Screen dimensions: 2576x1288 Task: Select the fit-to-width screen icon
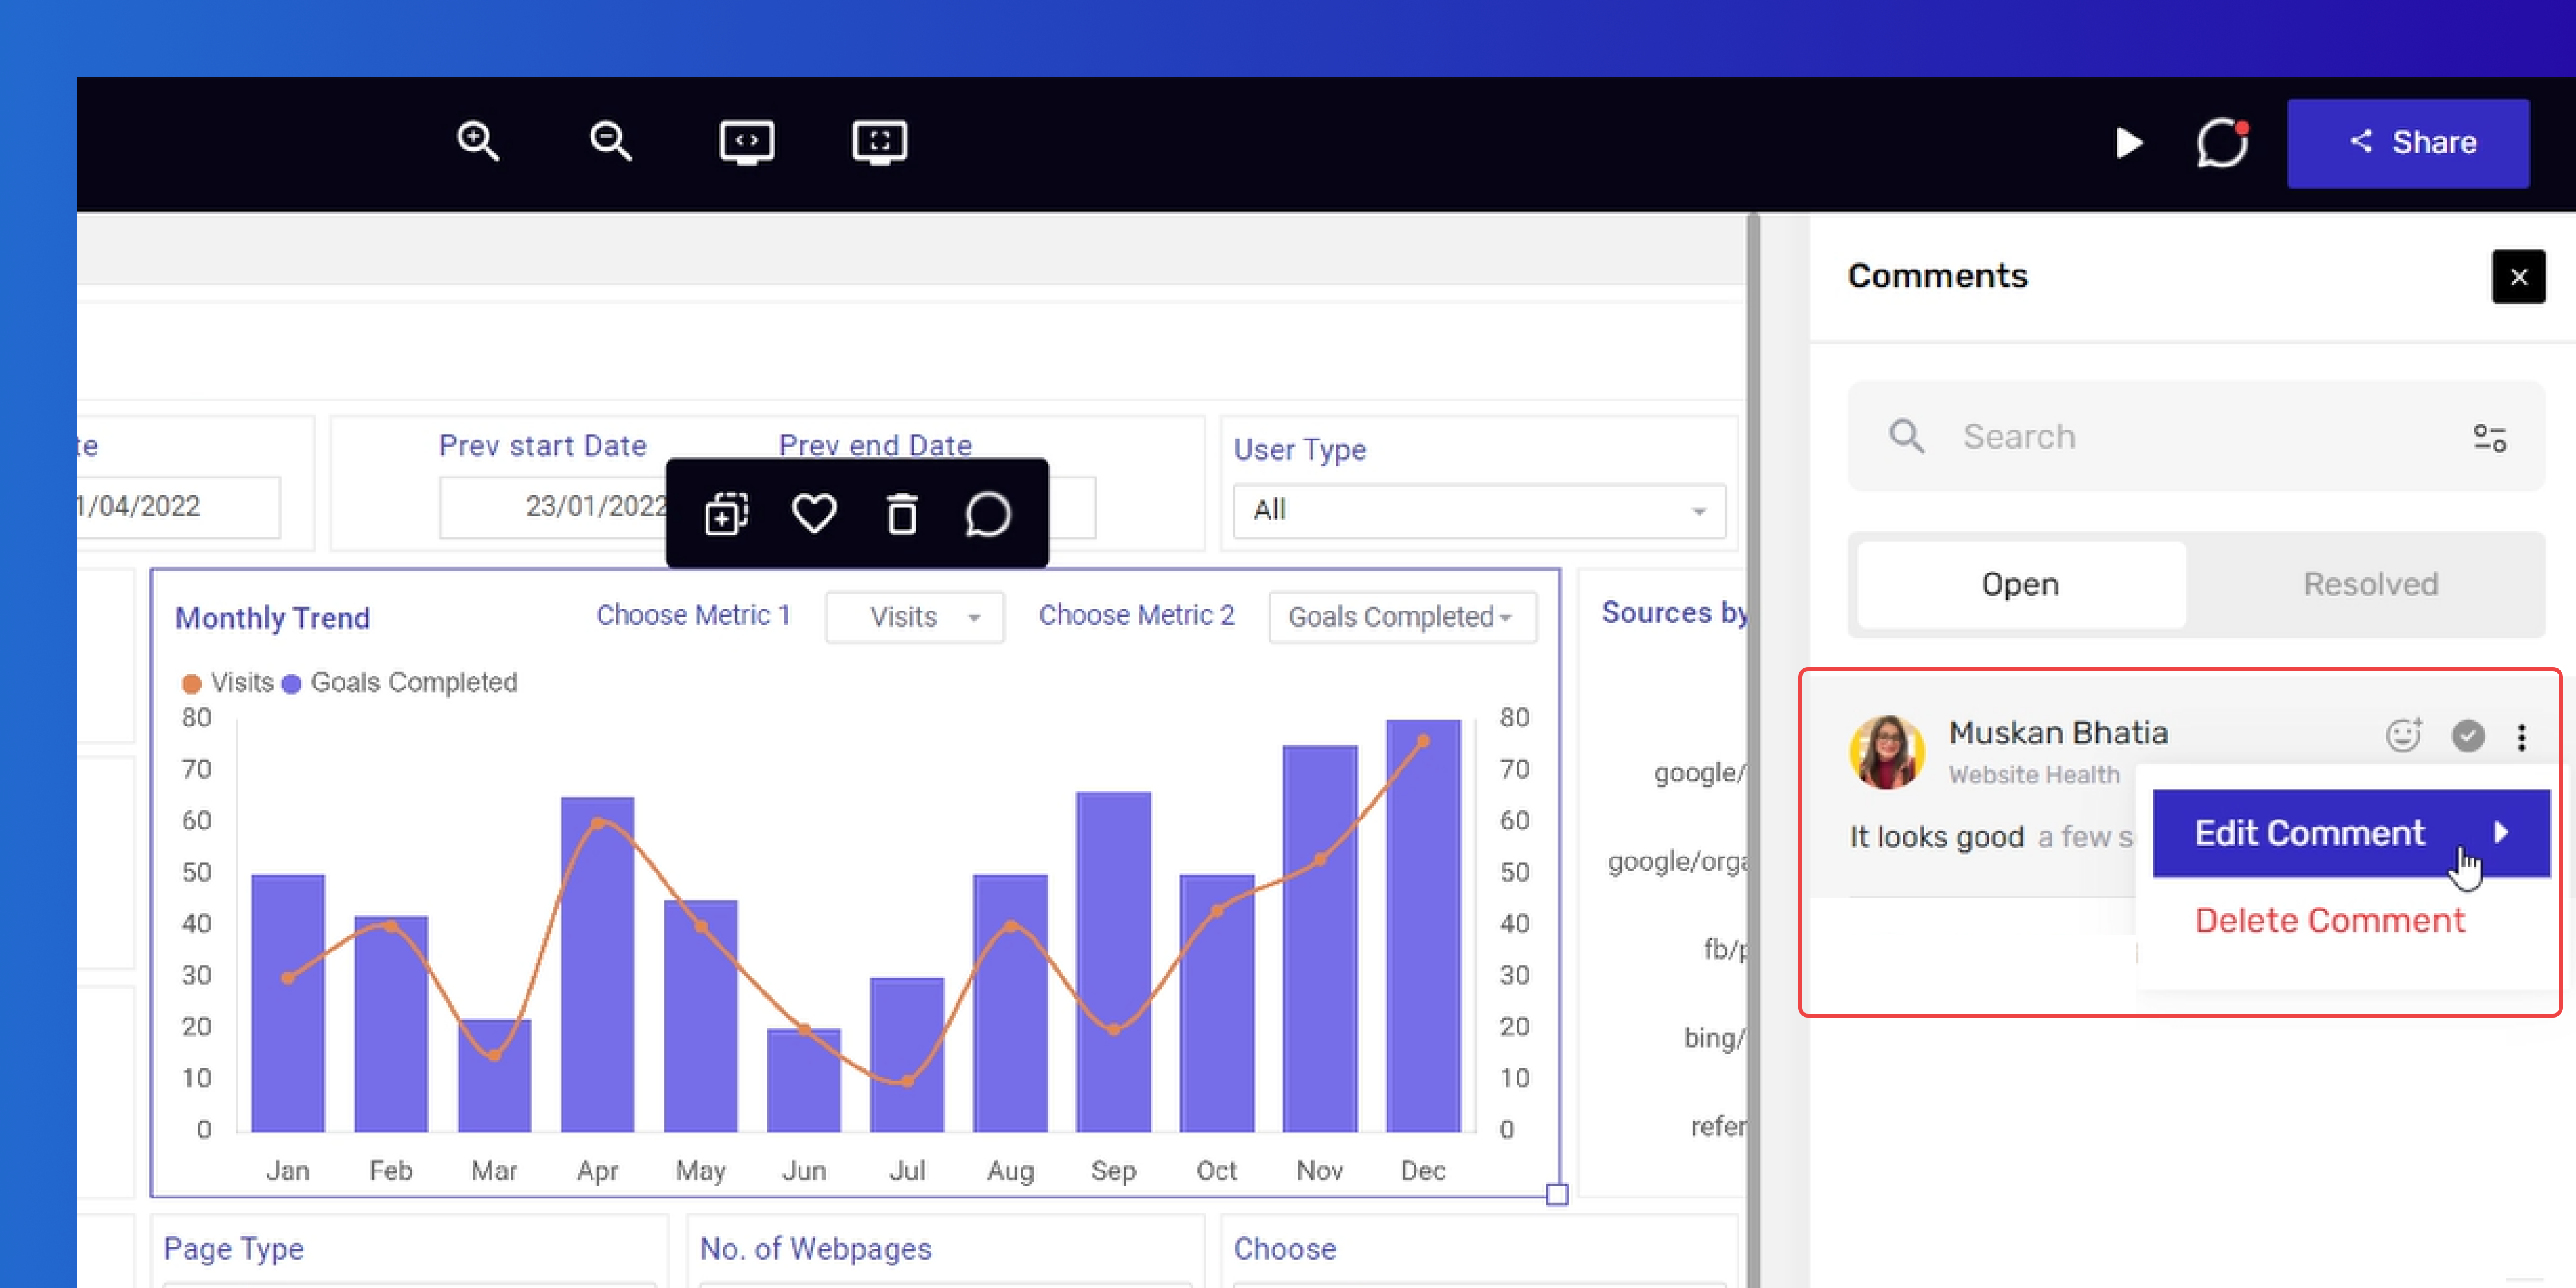coord(746,142)
